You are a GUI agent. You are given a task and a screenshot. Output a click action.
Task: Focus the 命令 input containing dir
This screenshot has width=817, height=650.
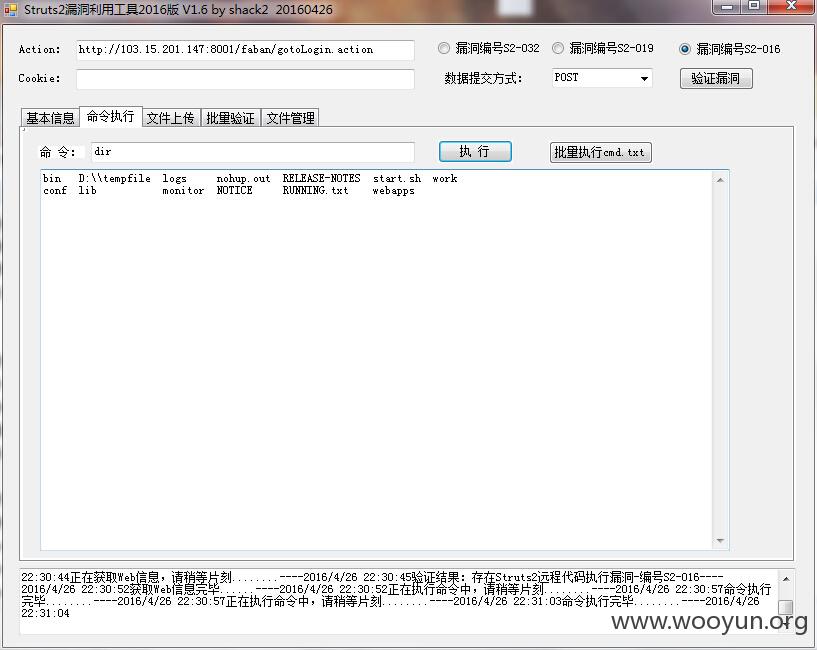pos(253,152)
